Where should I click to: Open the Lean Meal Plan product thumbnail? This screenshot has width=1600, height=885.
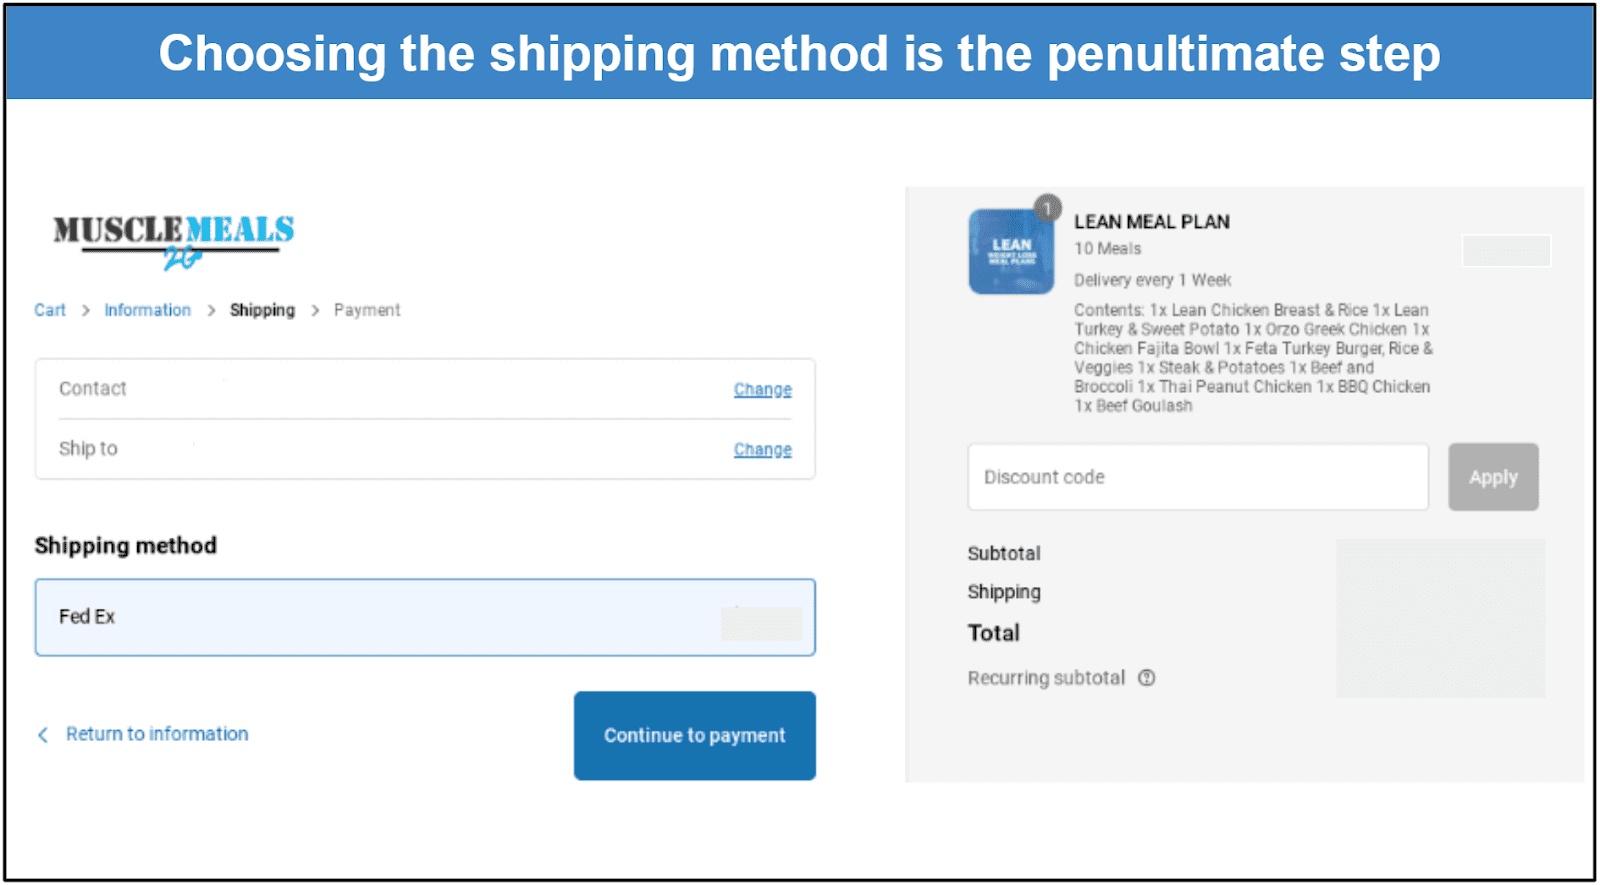click(1011, 251)
